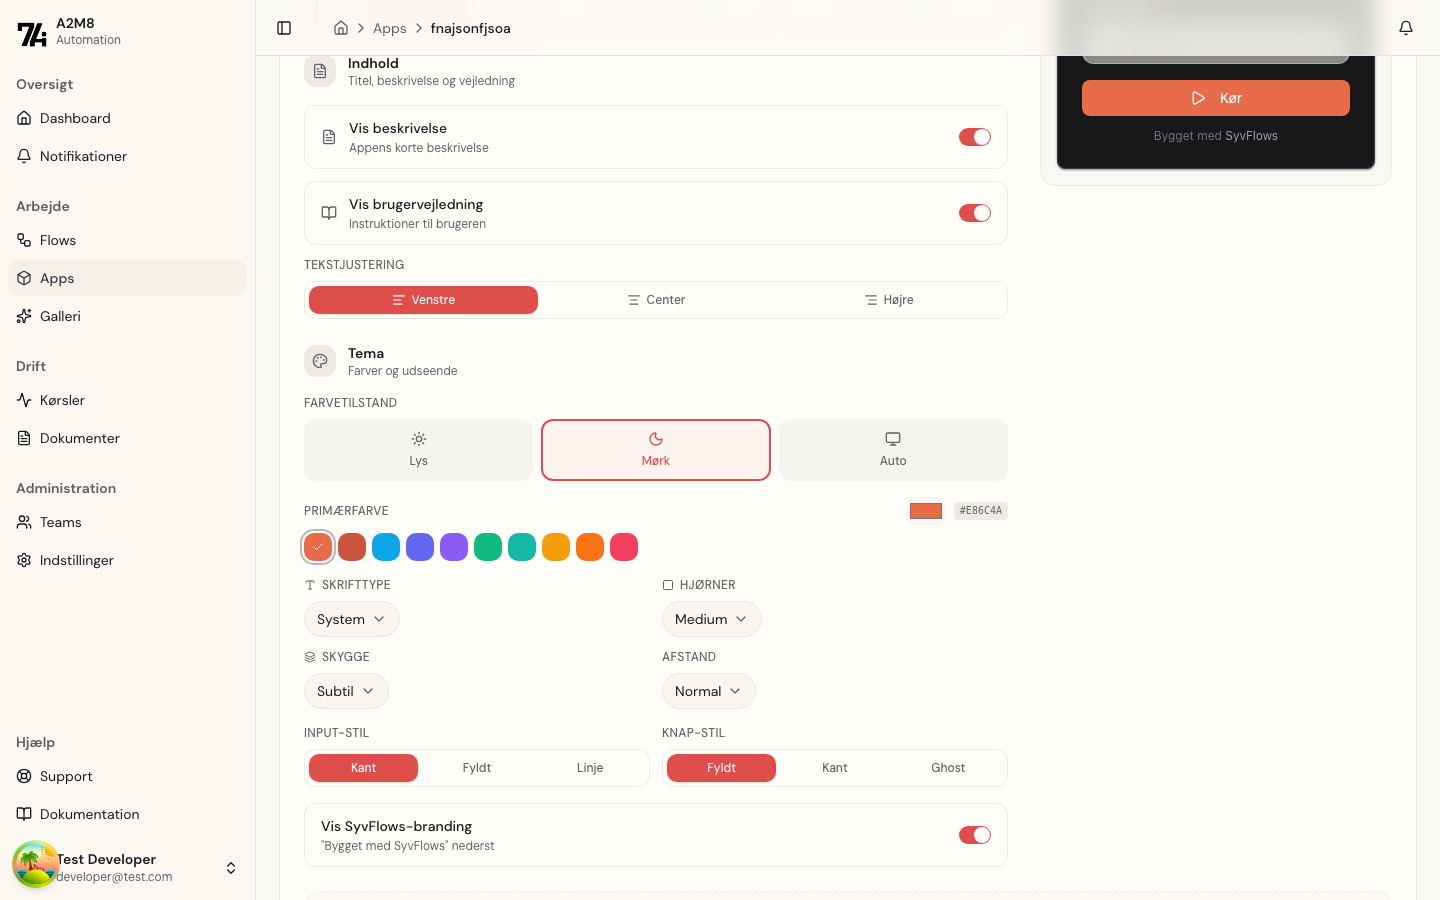Toggle Vis SyvFlows-branding off

pos(974,835)
